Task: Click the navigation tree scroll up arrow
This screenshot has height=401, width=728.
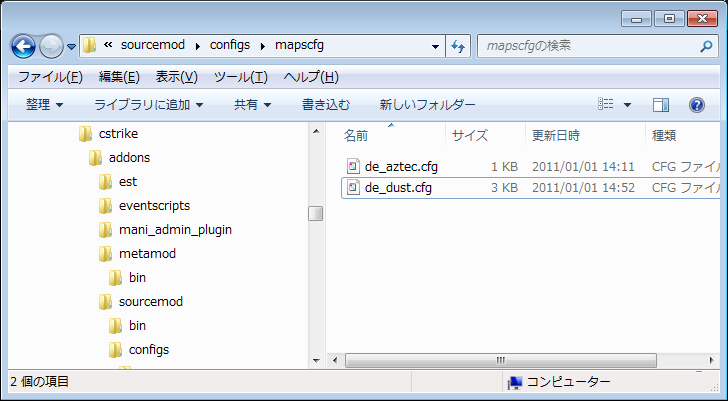Action: [316, 132]
